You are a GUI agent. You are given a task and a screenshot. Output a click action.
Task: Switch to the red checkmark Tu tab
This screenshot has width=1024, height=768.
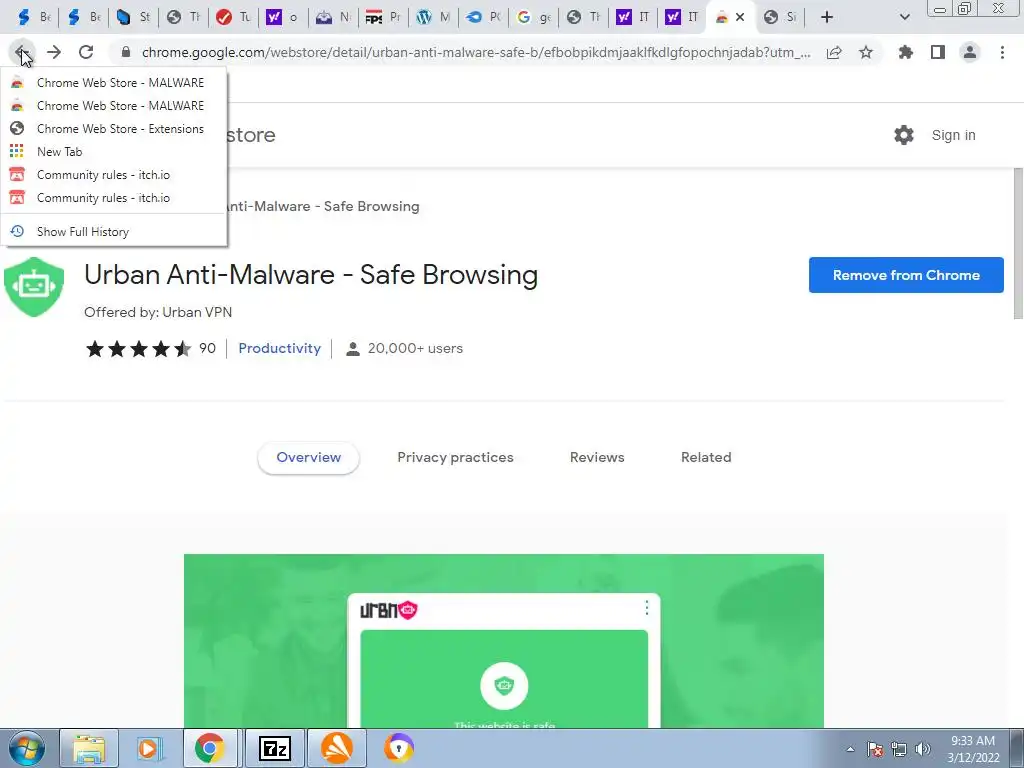coord(234,18)
